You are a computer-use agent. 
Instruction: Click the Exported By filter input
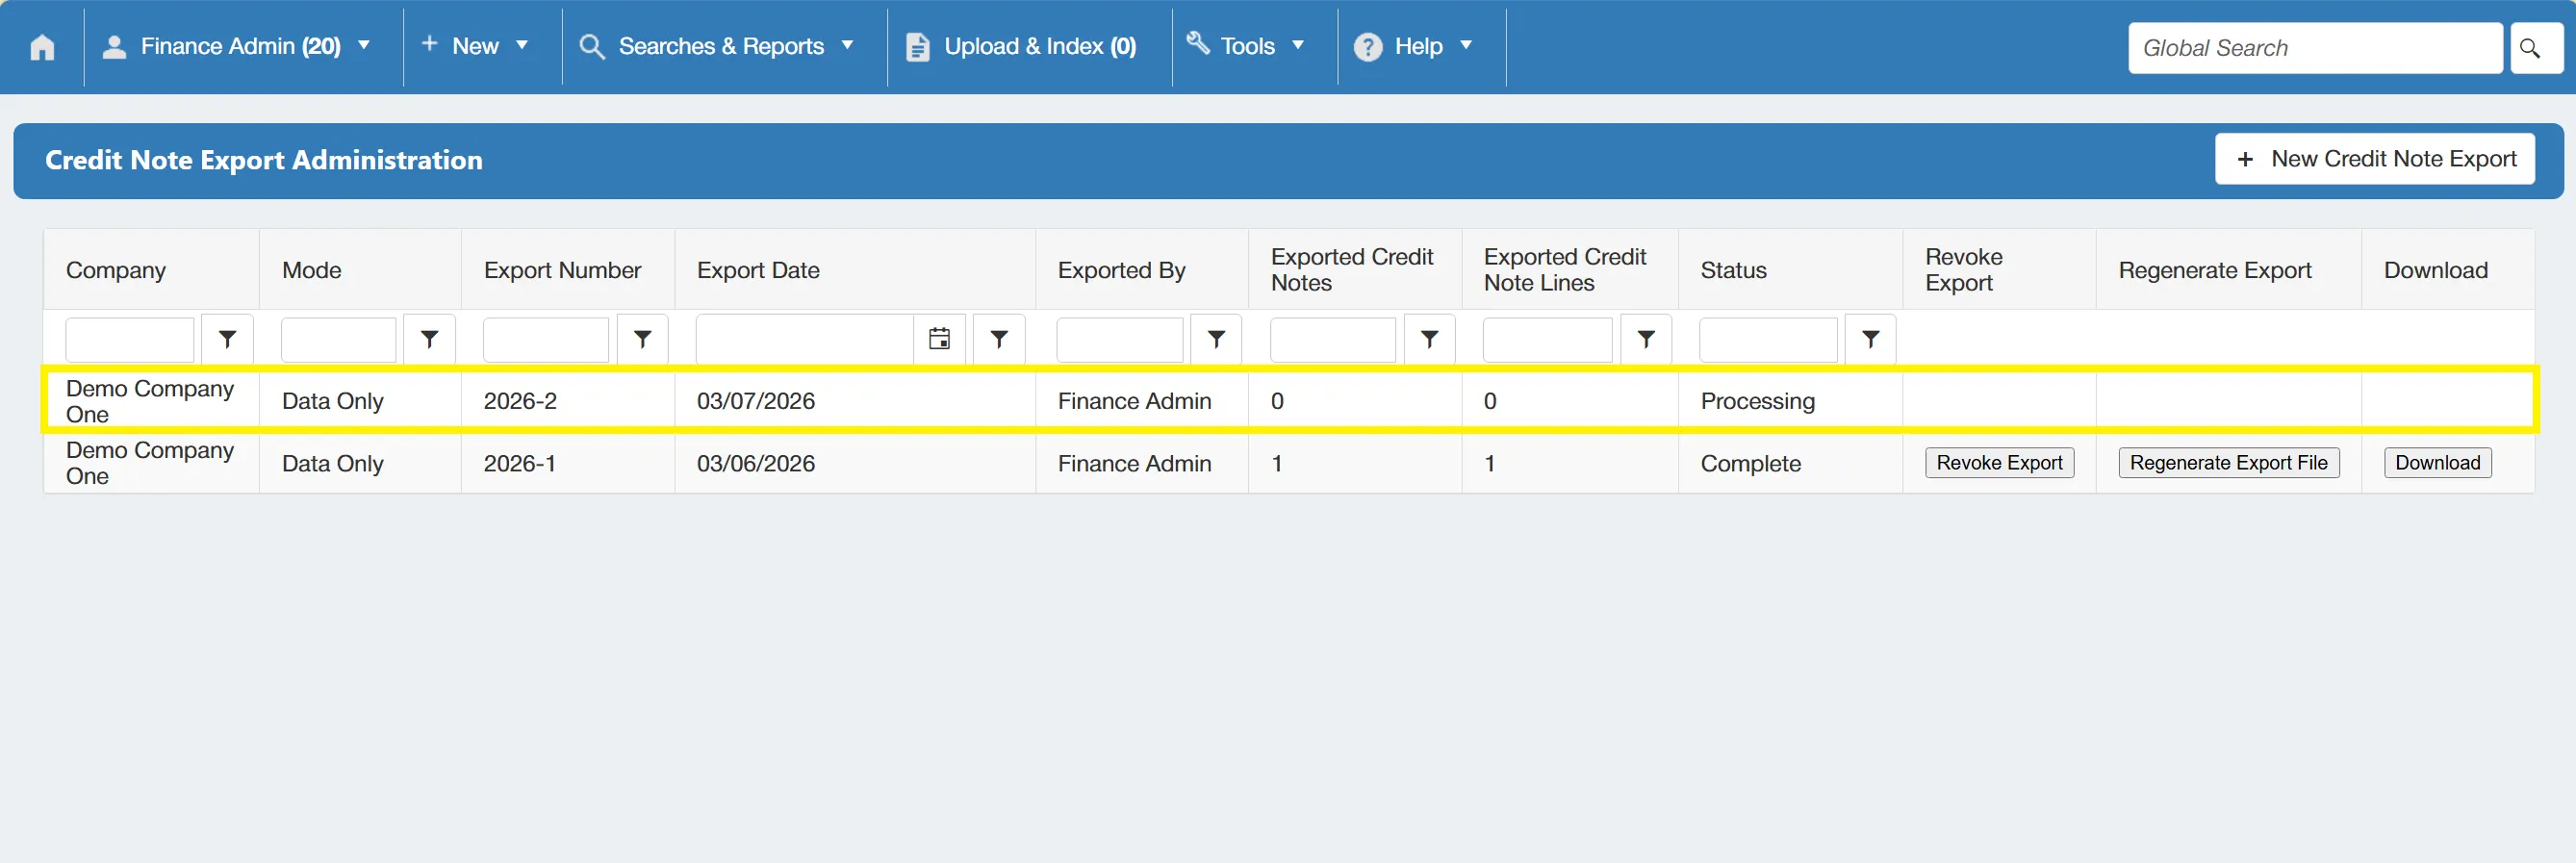coord(1120,340)
